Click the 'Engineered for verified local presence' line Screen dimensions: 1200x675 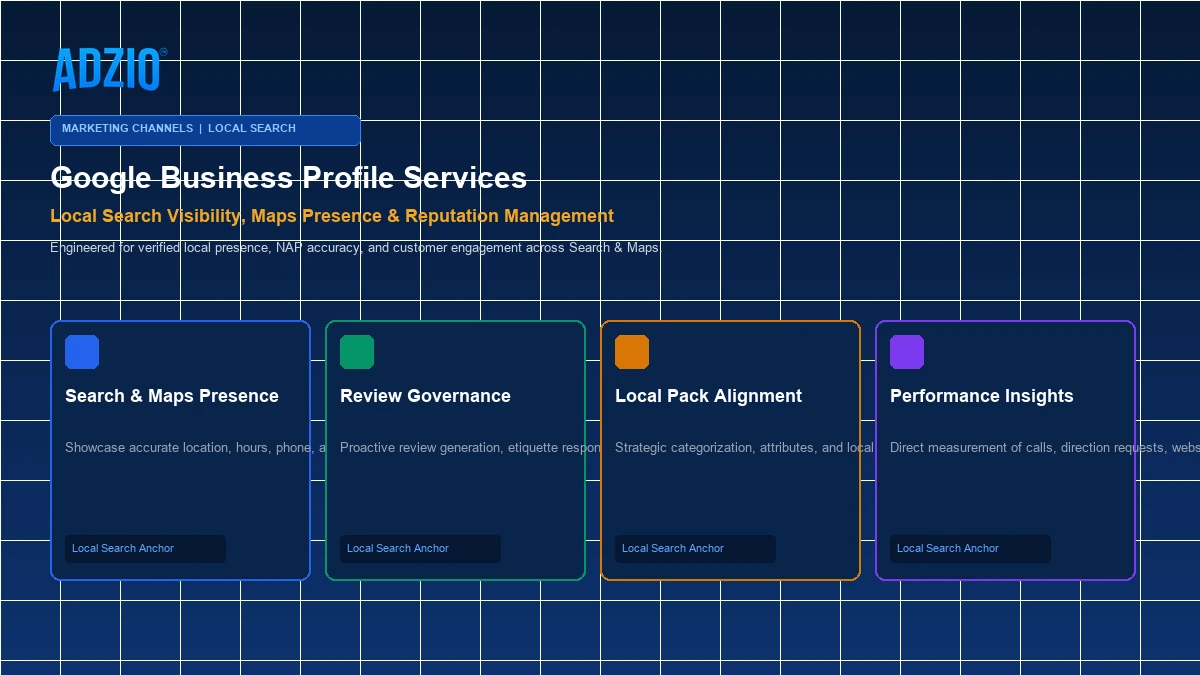pyautogui.click(x=354, y=247)
